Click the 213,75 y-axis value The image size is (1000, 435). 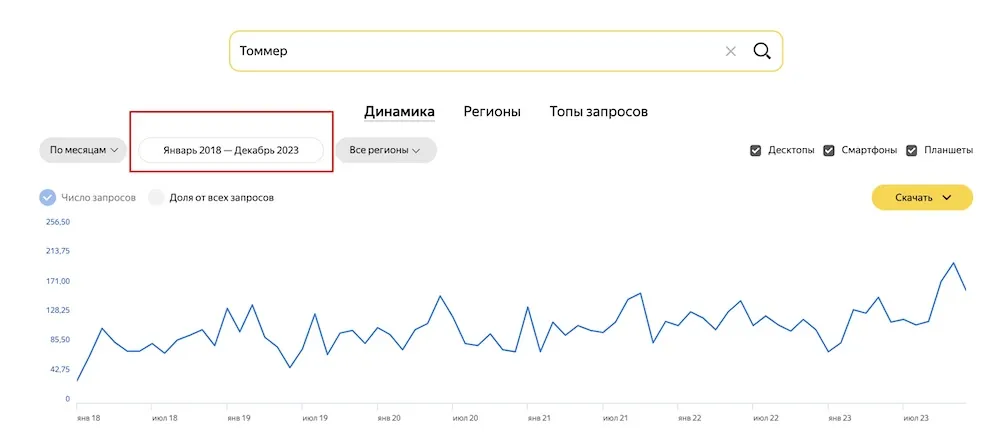pyautogui.click(x=57, y=251)
